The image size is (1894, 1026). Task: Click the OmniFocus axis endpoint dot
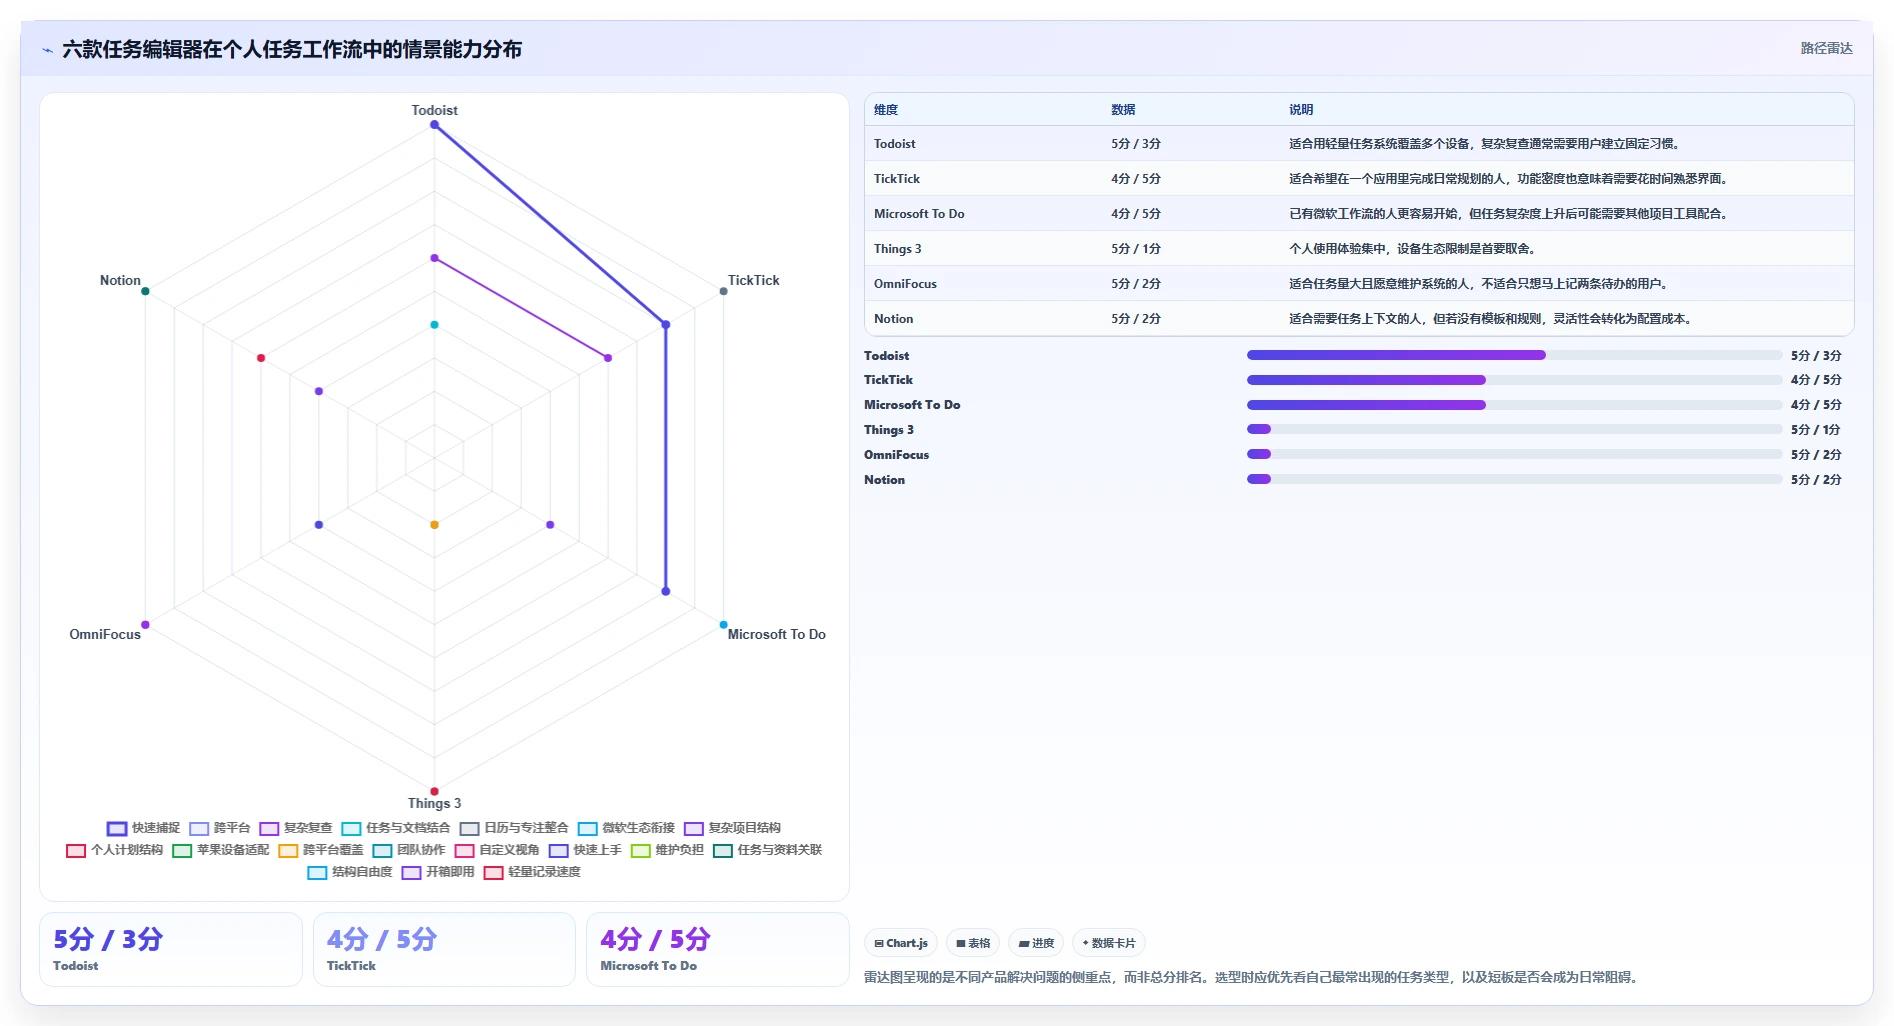click(x=145, y=625)
